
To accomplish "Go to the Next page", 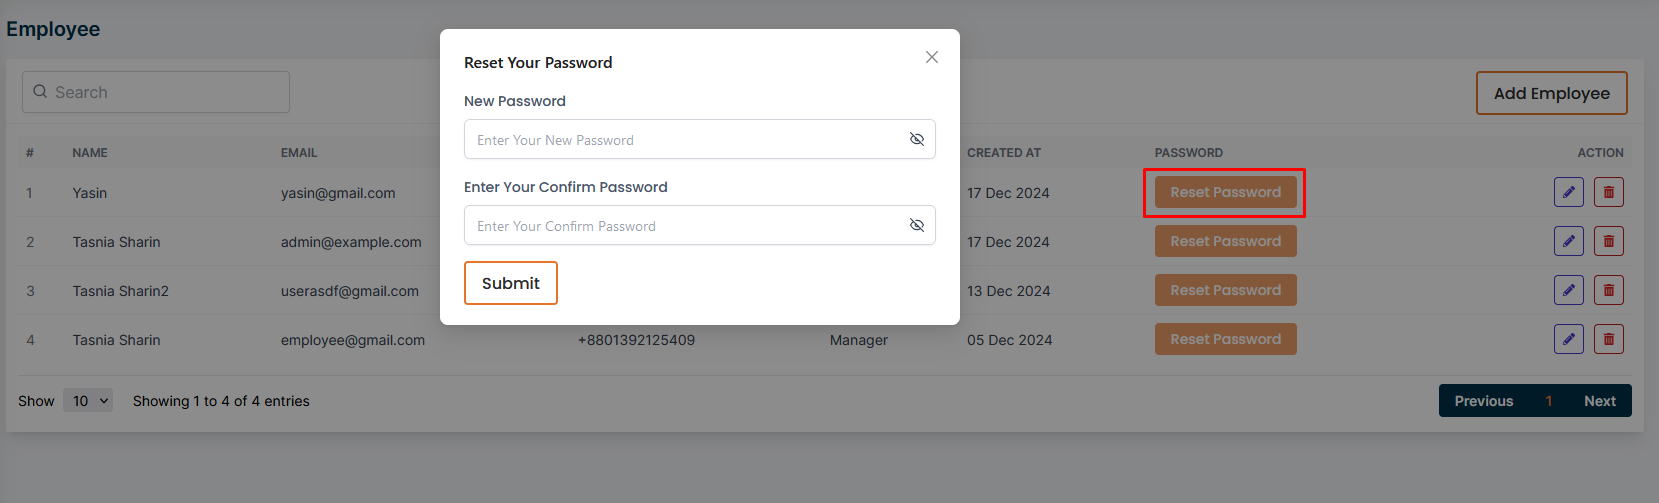I will point(1599,401).
